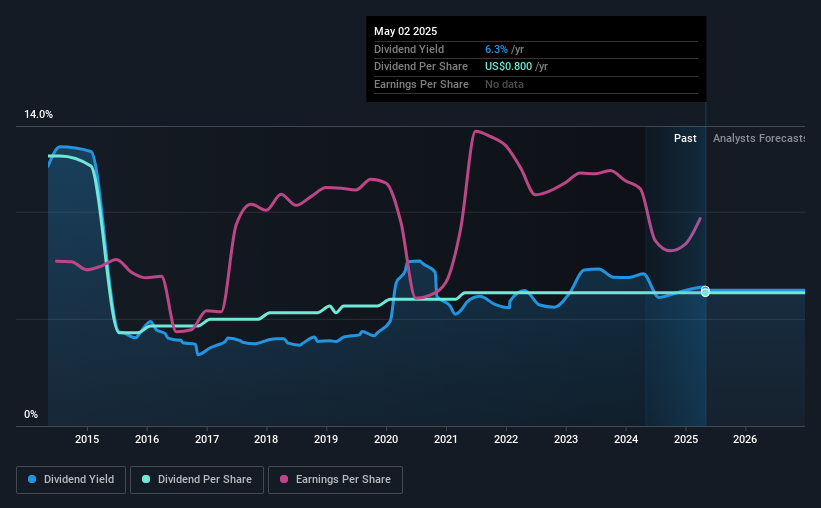Toggle the Dividend Yield legend button
This screenshot has height=508, width=821.
click(71, 479)
